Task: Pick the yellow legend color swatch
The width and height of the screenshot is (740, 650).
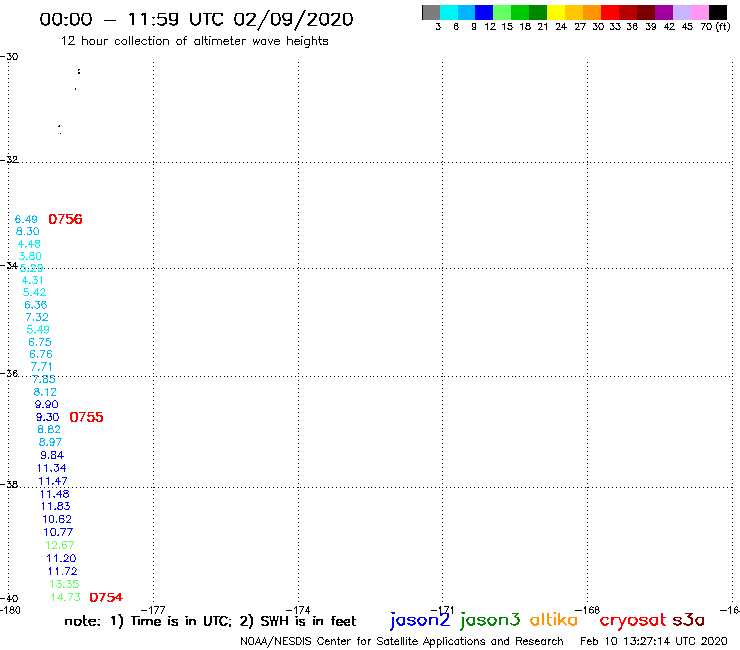Action: [x=556, y=12]
